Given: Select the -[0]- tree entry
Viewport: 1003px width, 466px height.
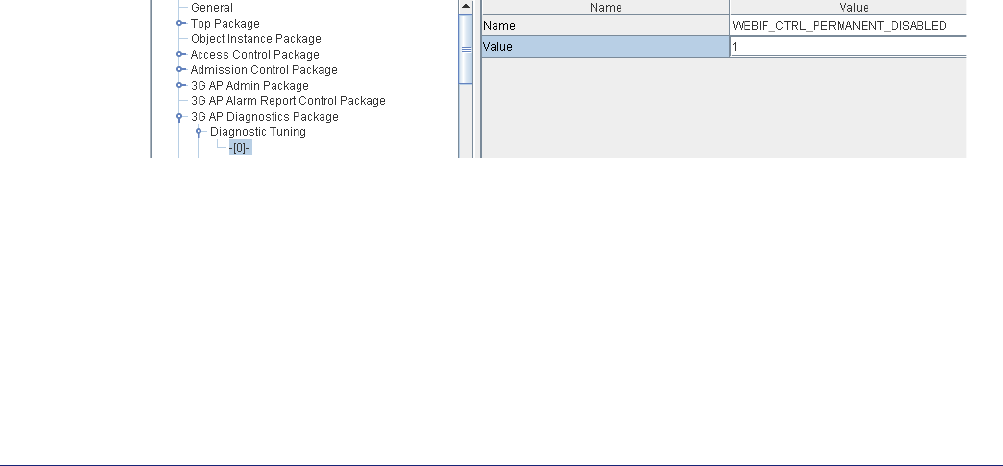Looking at the screenshot, I should pos(240,148).
